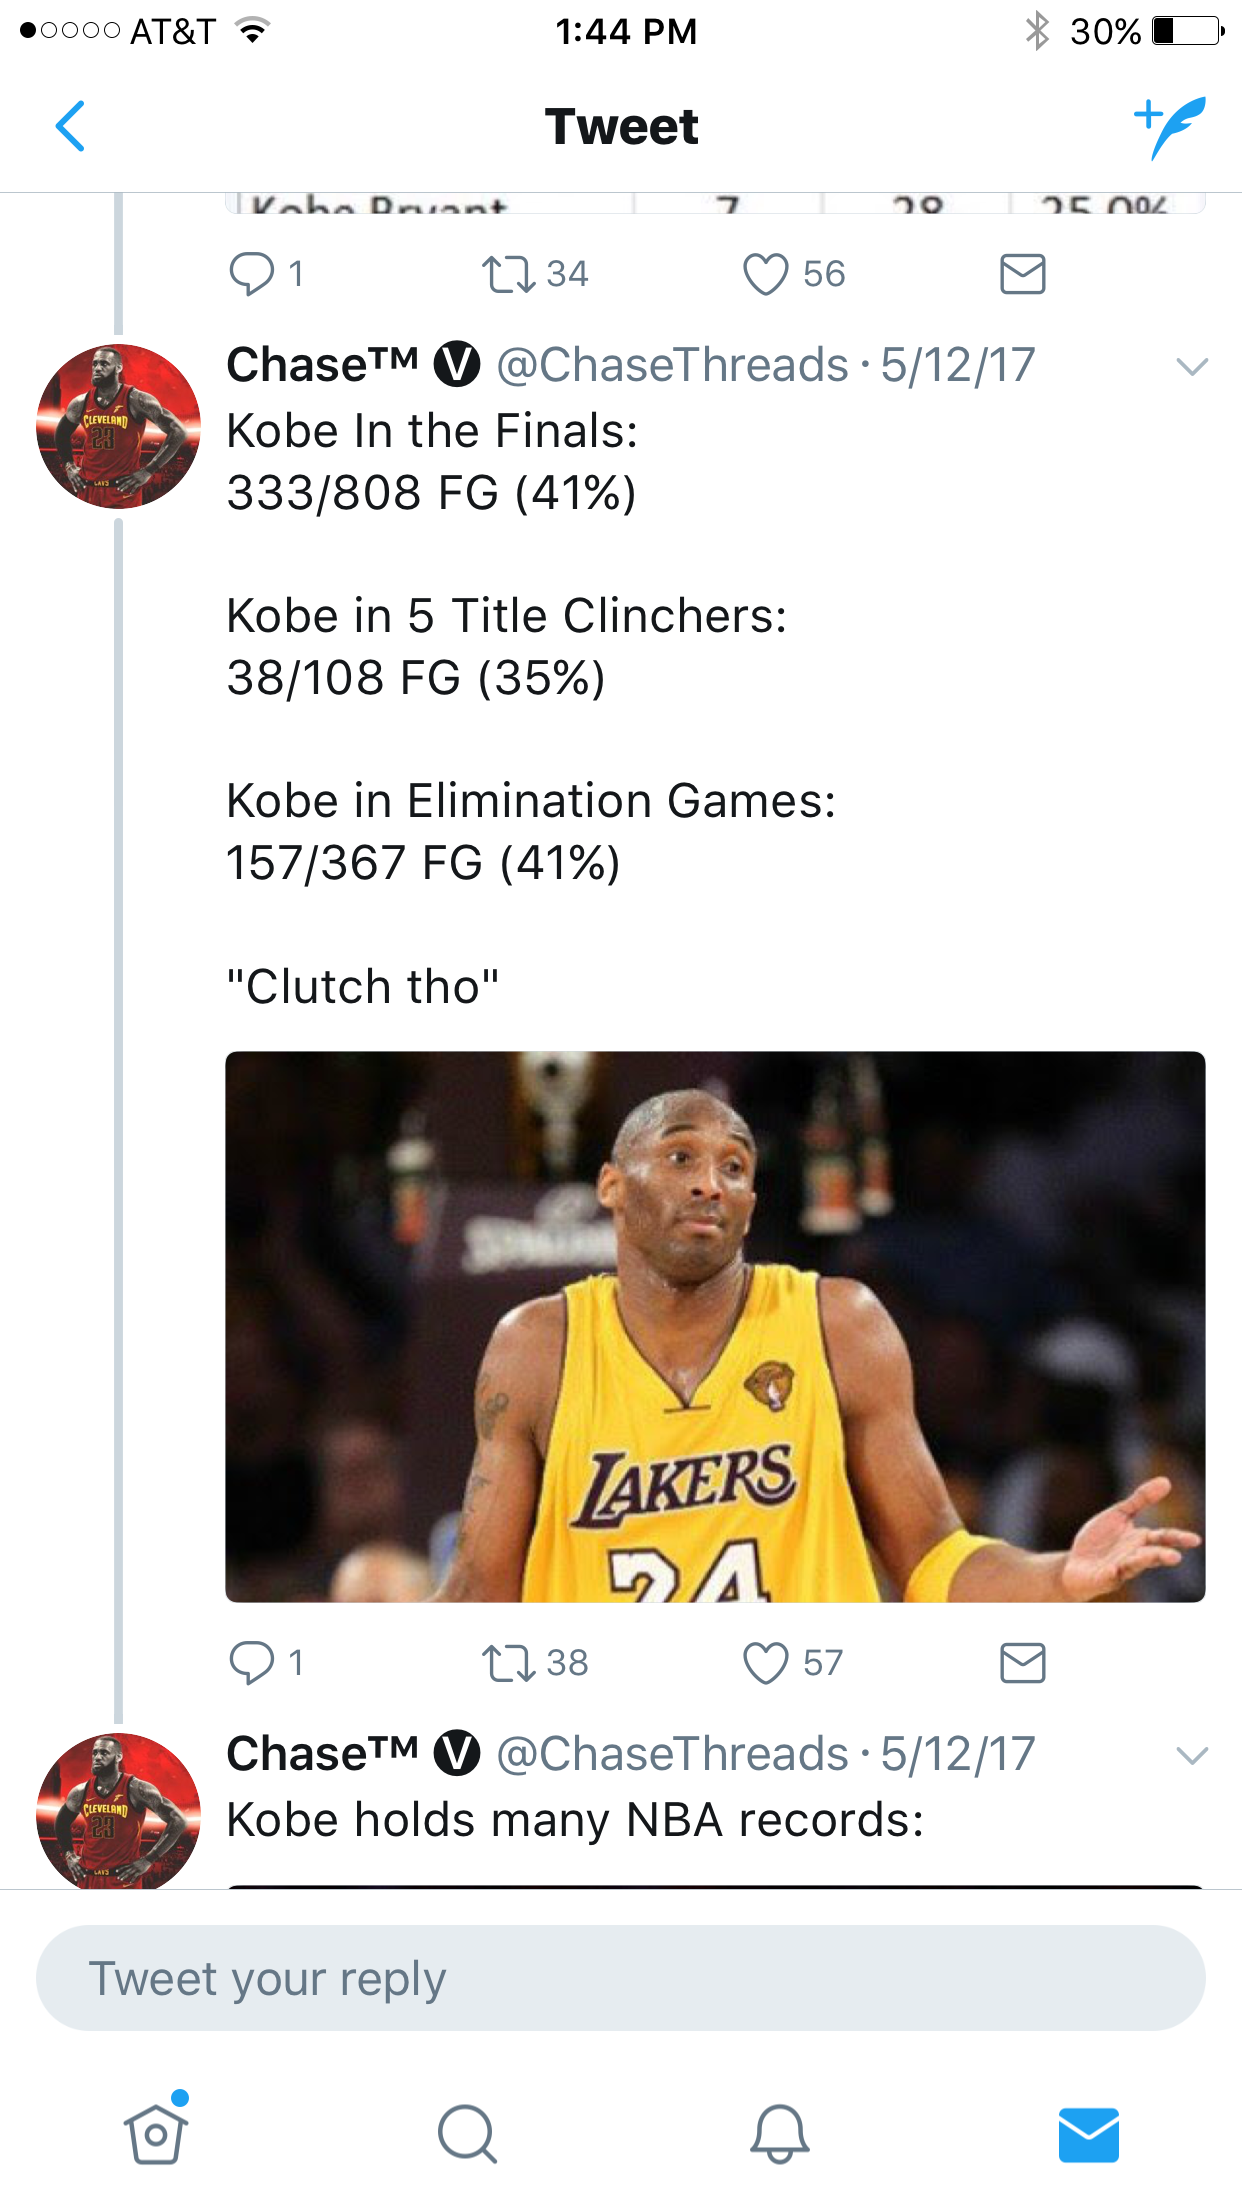Screen dimensions: 1242x2208
Task: Like the tweet with 57 likes
Action: (x=766, y=1663)
